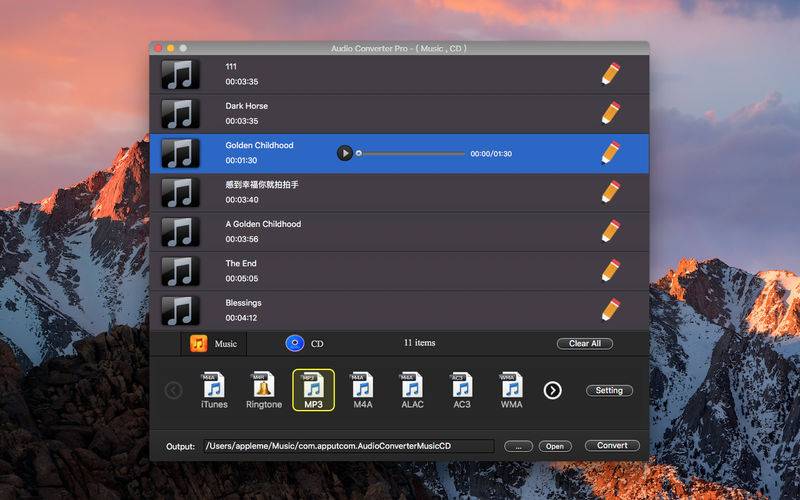Click the pencil icon in the Golden Childhood row
800x500 pixels.
click(610, 153)
